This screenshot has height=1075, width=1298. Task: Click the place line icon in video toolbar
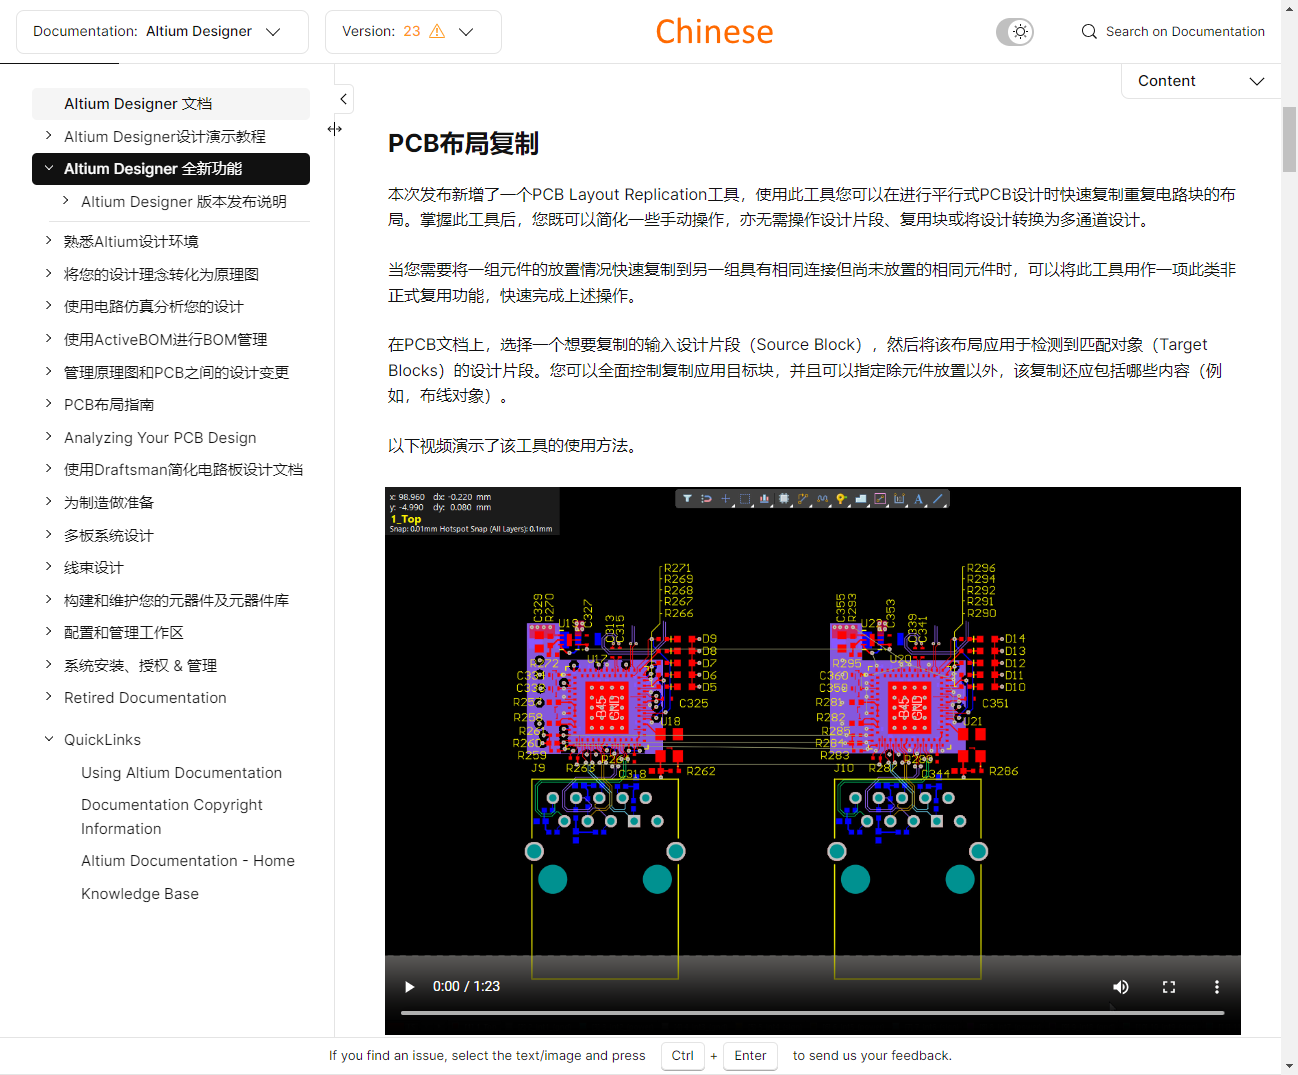coord(938,499)
